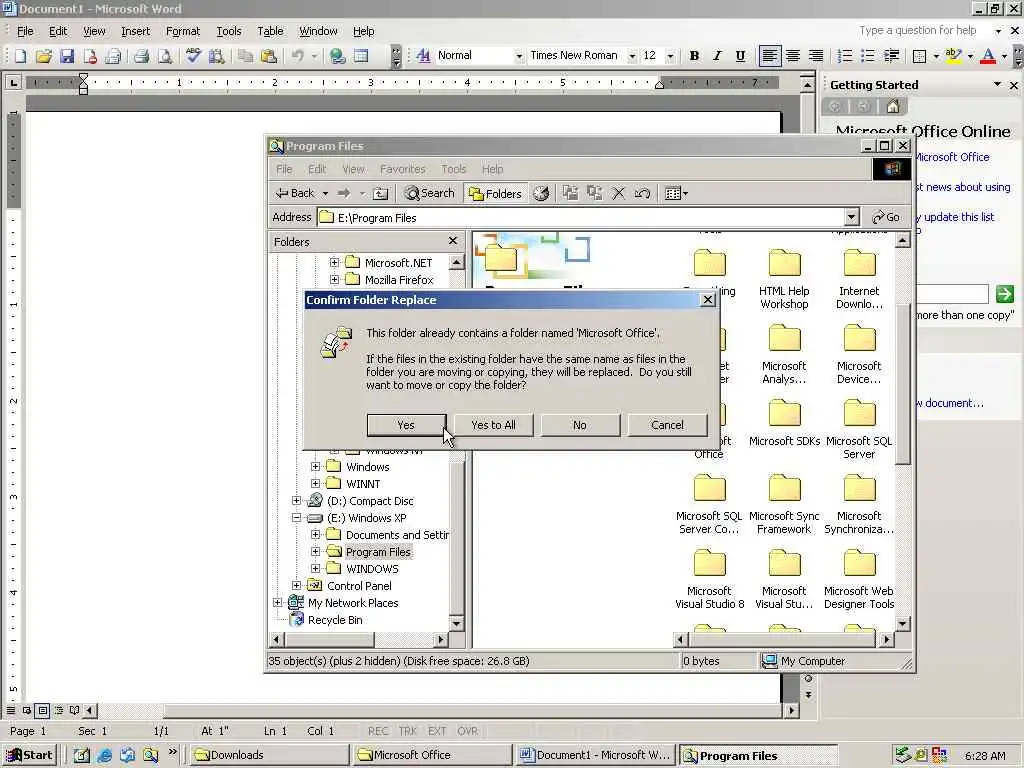Toggle Bold formatting in Word

point(694,56)
